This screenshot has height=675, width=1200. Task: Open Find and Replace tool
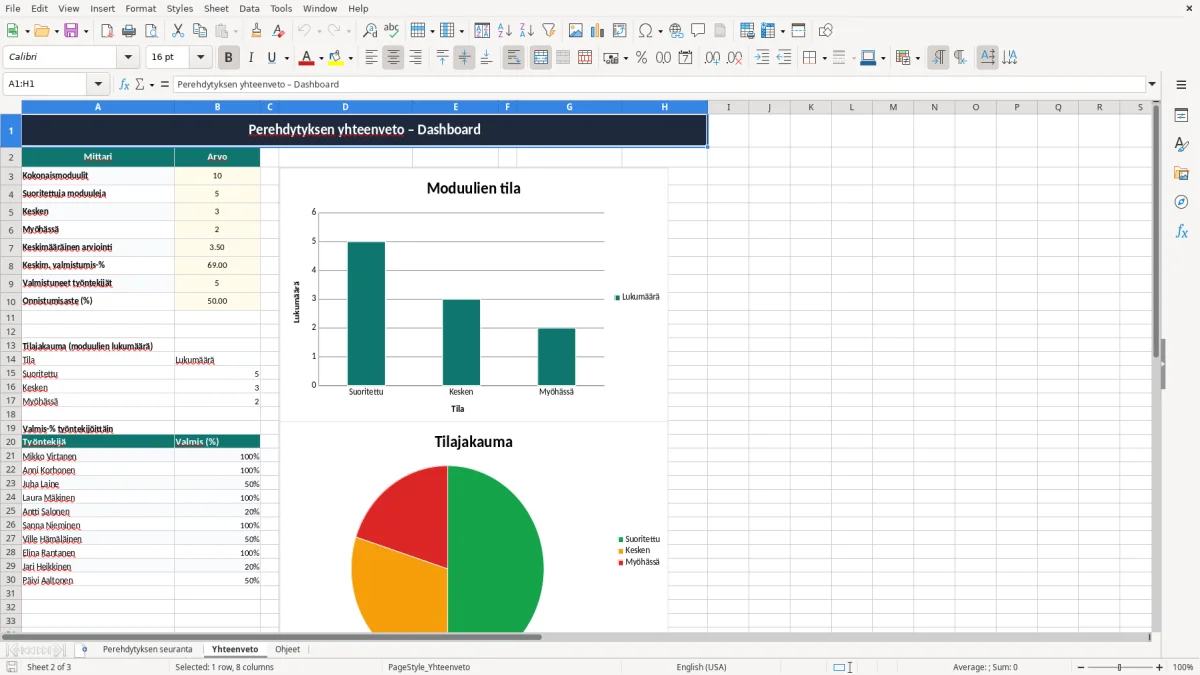coord(370,31)
